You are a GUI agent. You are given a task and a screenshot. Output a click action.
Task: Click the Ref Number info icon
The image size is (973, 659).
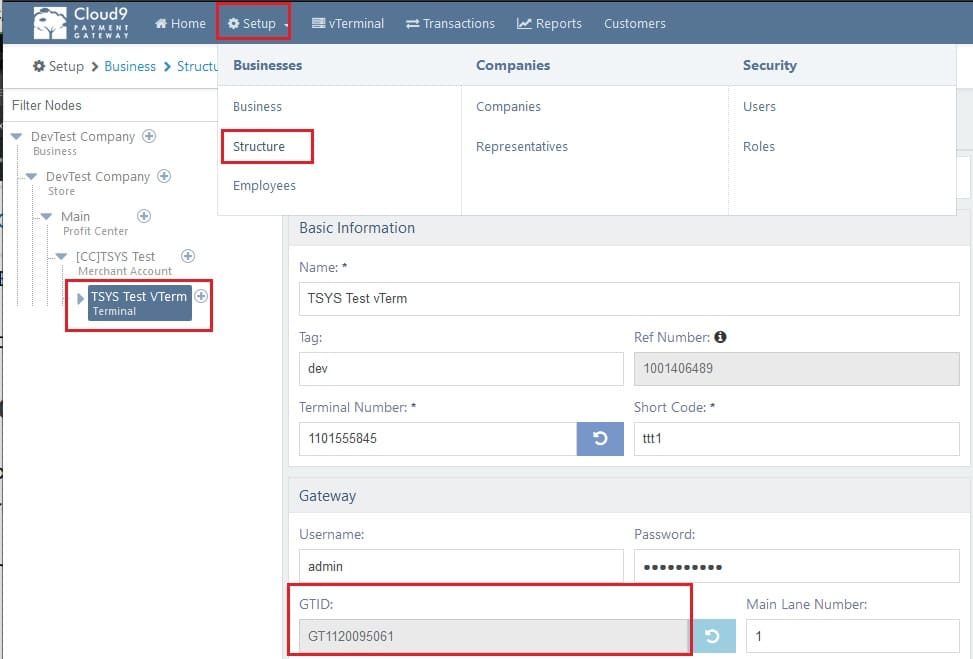point(720,337)
